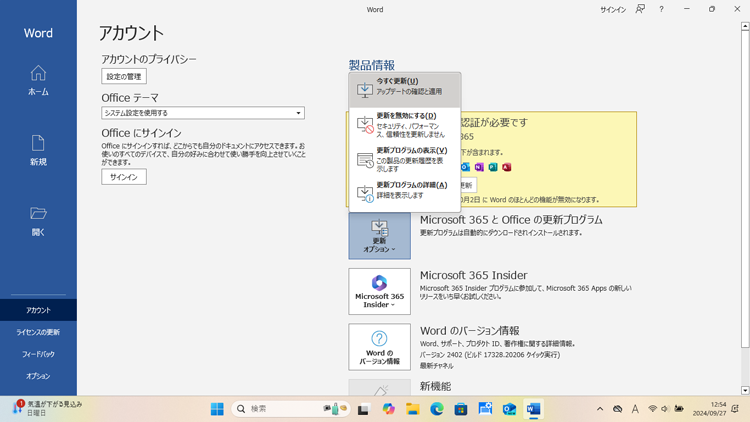Viewport: 750px width, 422px height.
Task: Click the Word のバージョン情報 question mark button
Action: point(379,346)
